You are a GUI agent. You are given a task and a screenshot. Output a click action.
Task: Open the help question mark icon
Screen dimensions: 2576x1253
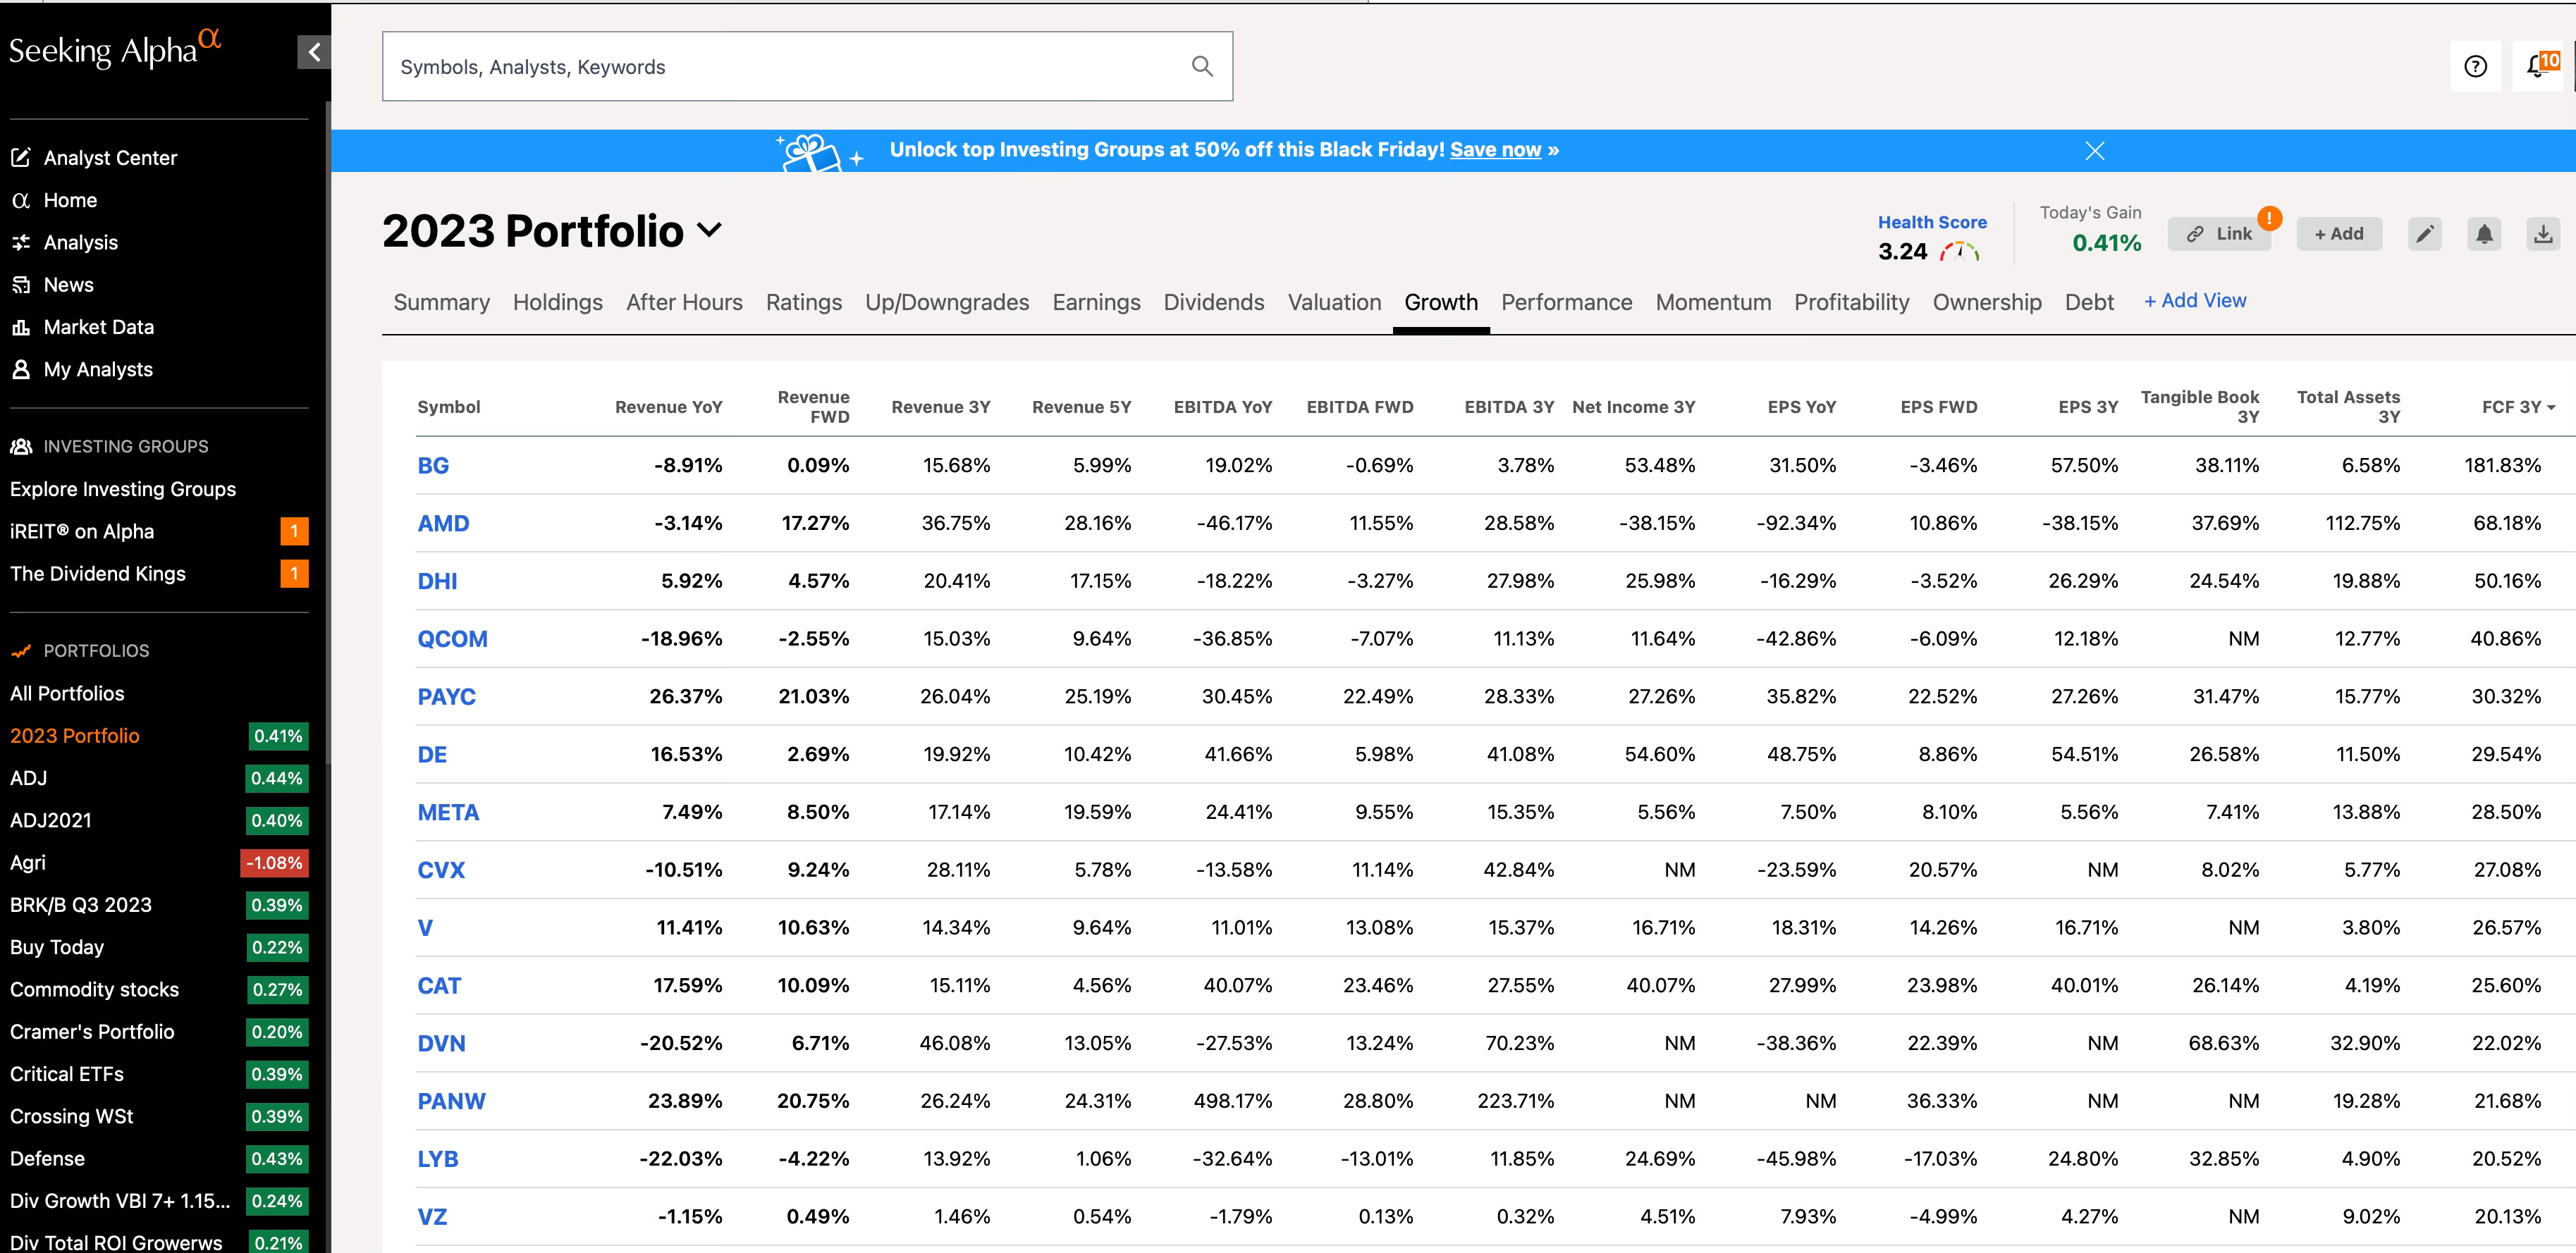(2475, 66)
